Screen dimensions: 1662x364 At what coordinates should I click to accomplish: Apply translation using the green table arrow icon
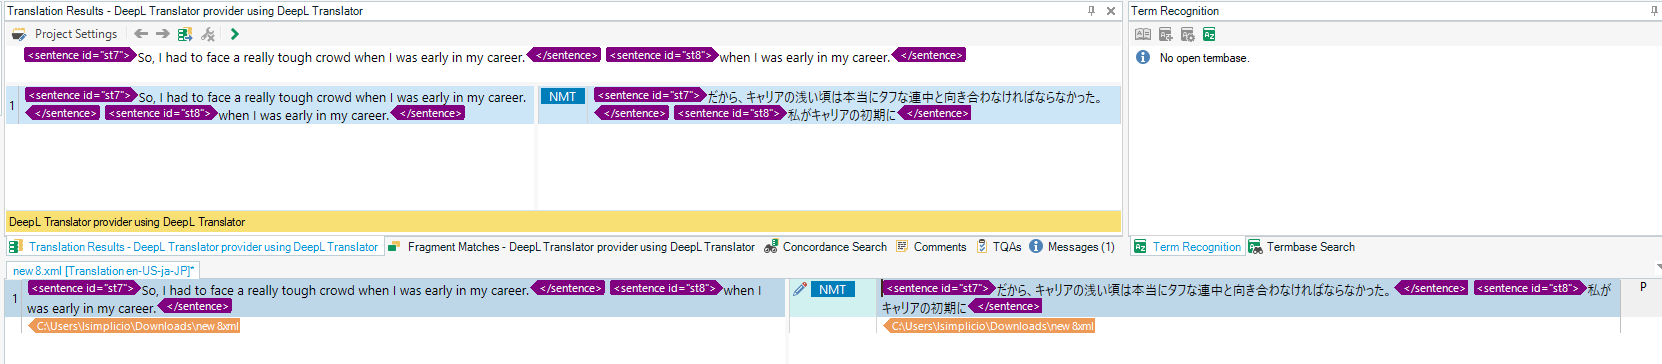click(184, 34)
